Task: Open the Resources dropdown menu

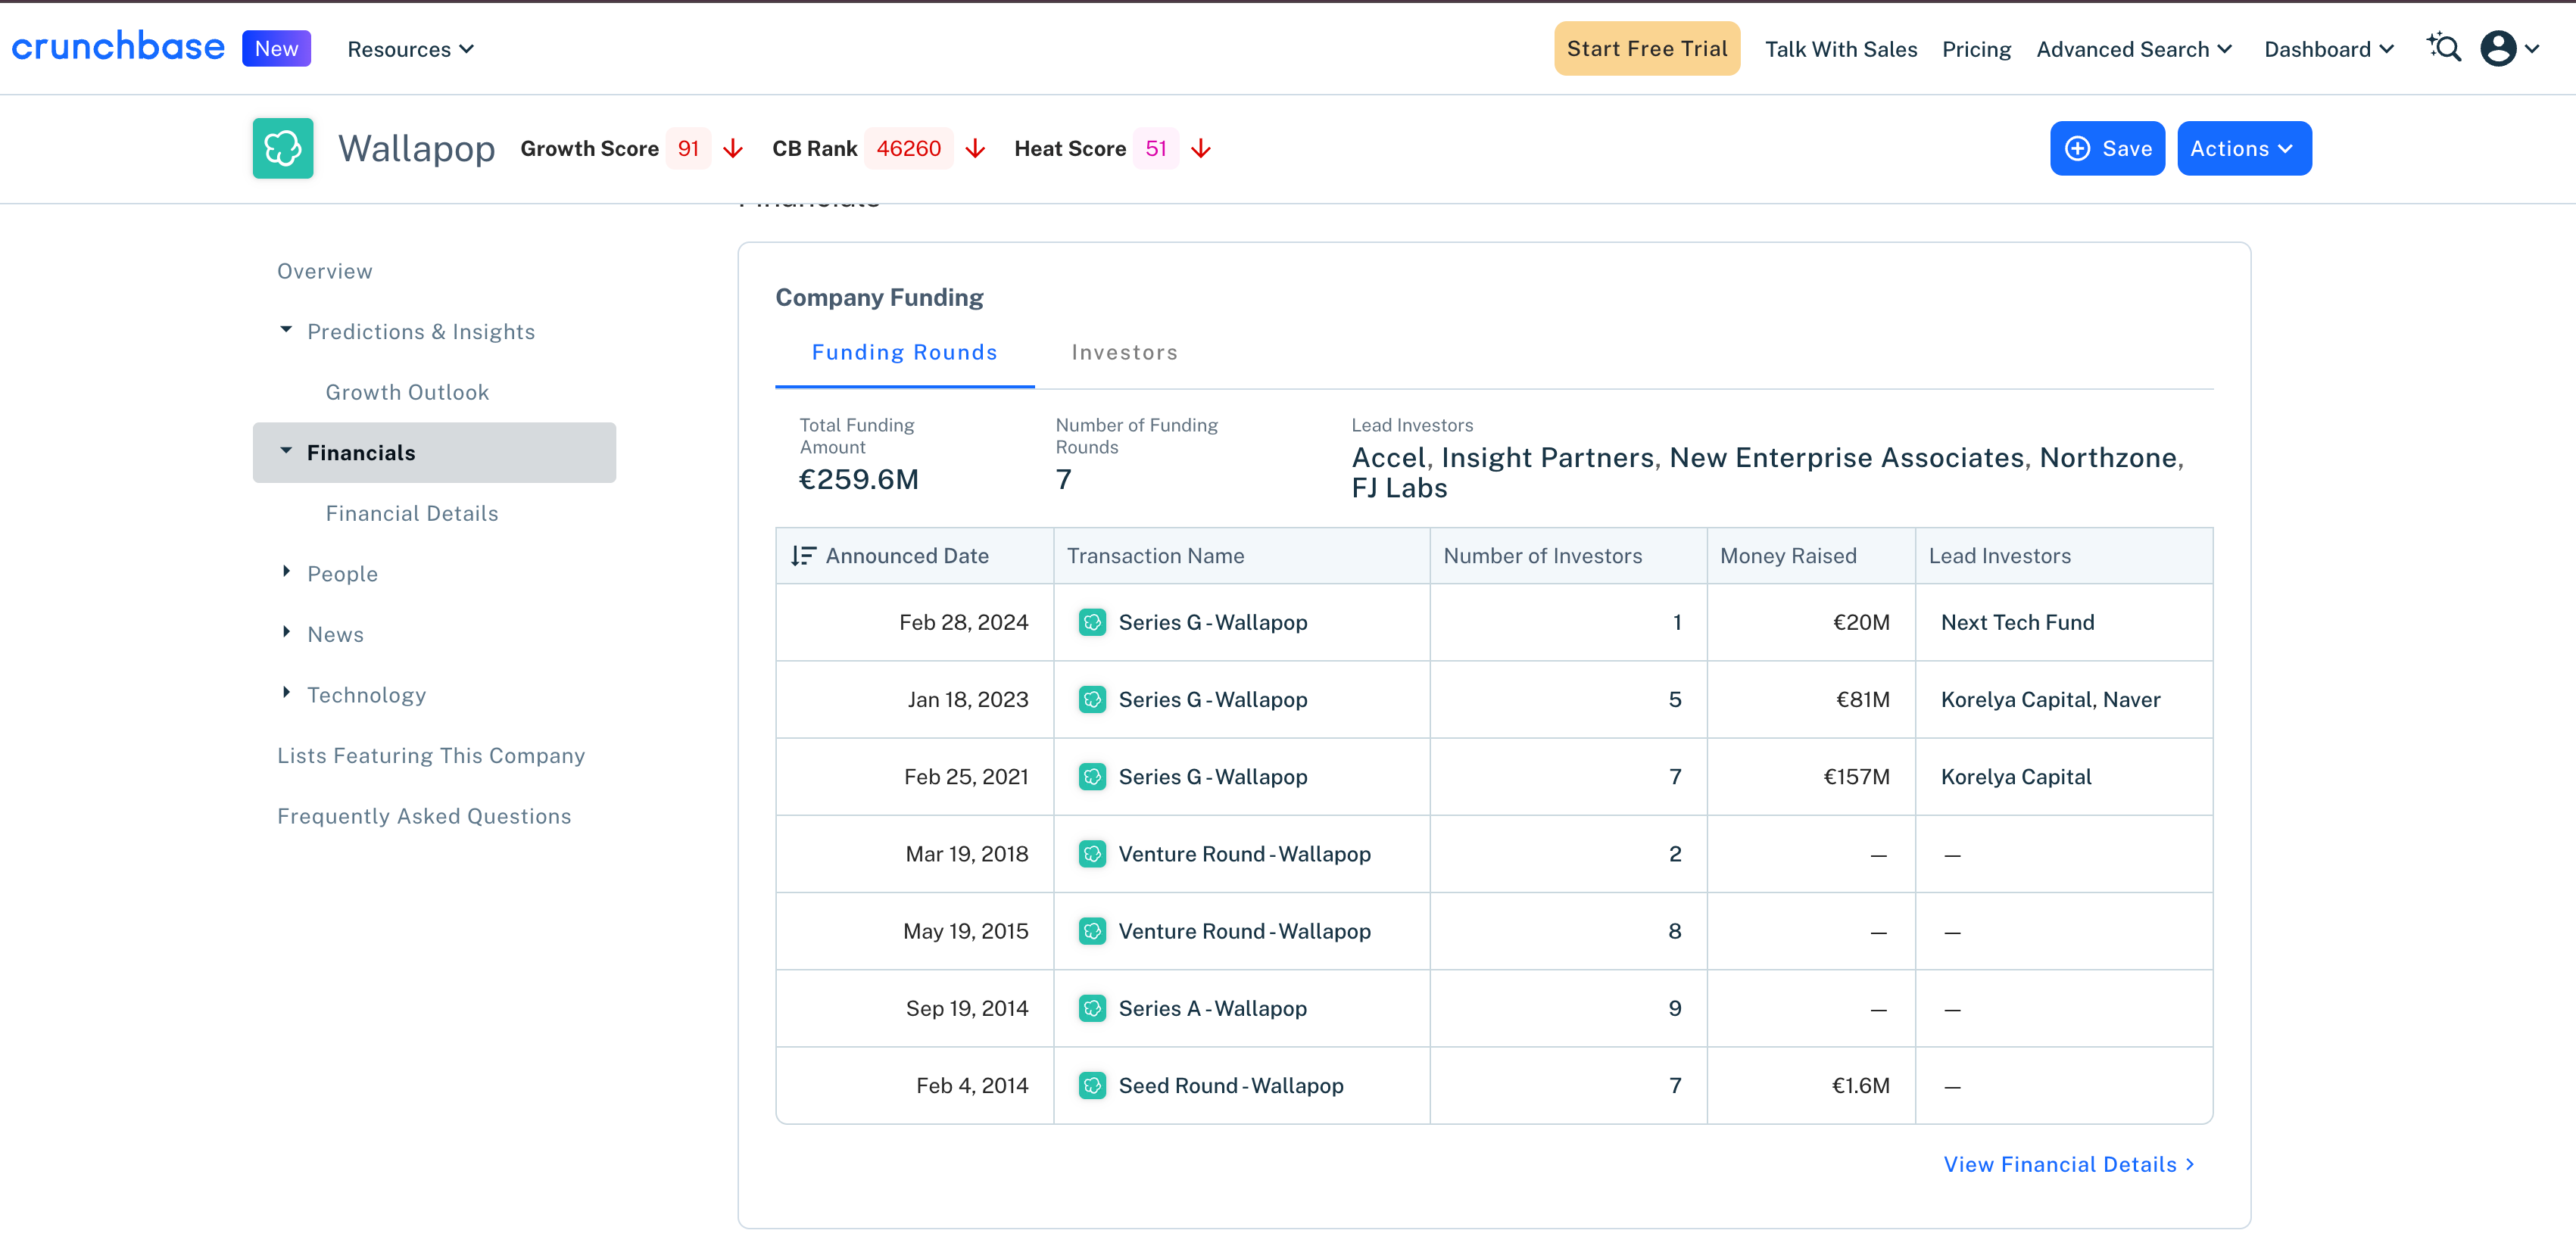Action: pos(410,49)
